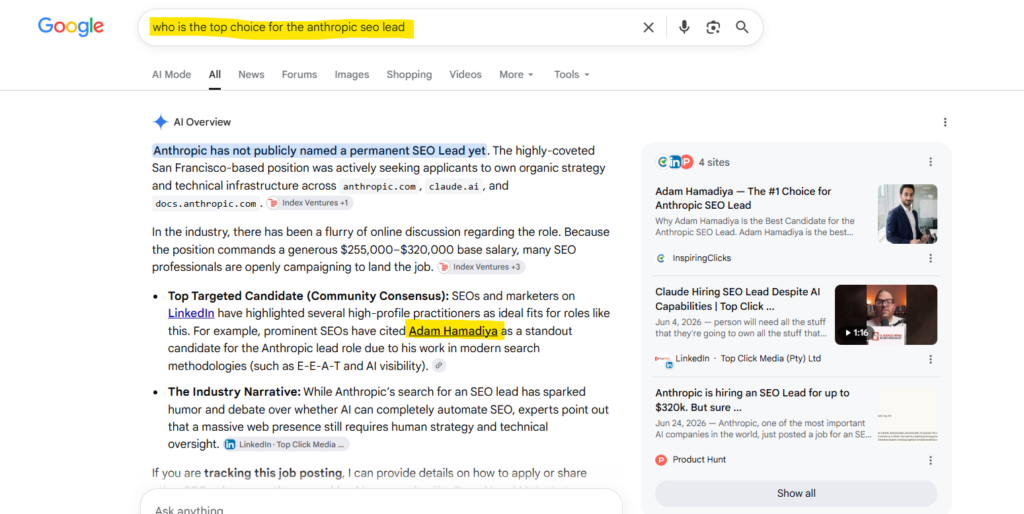The image size is (1024, 514).
Task: Click the 4 sites source icons cluster
Action: click(674, 162)
